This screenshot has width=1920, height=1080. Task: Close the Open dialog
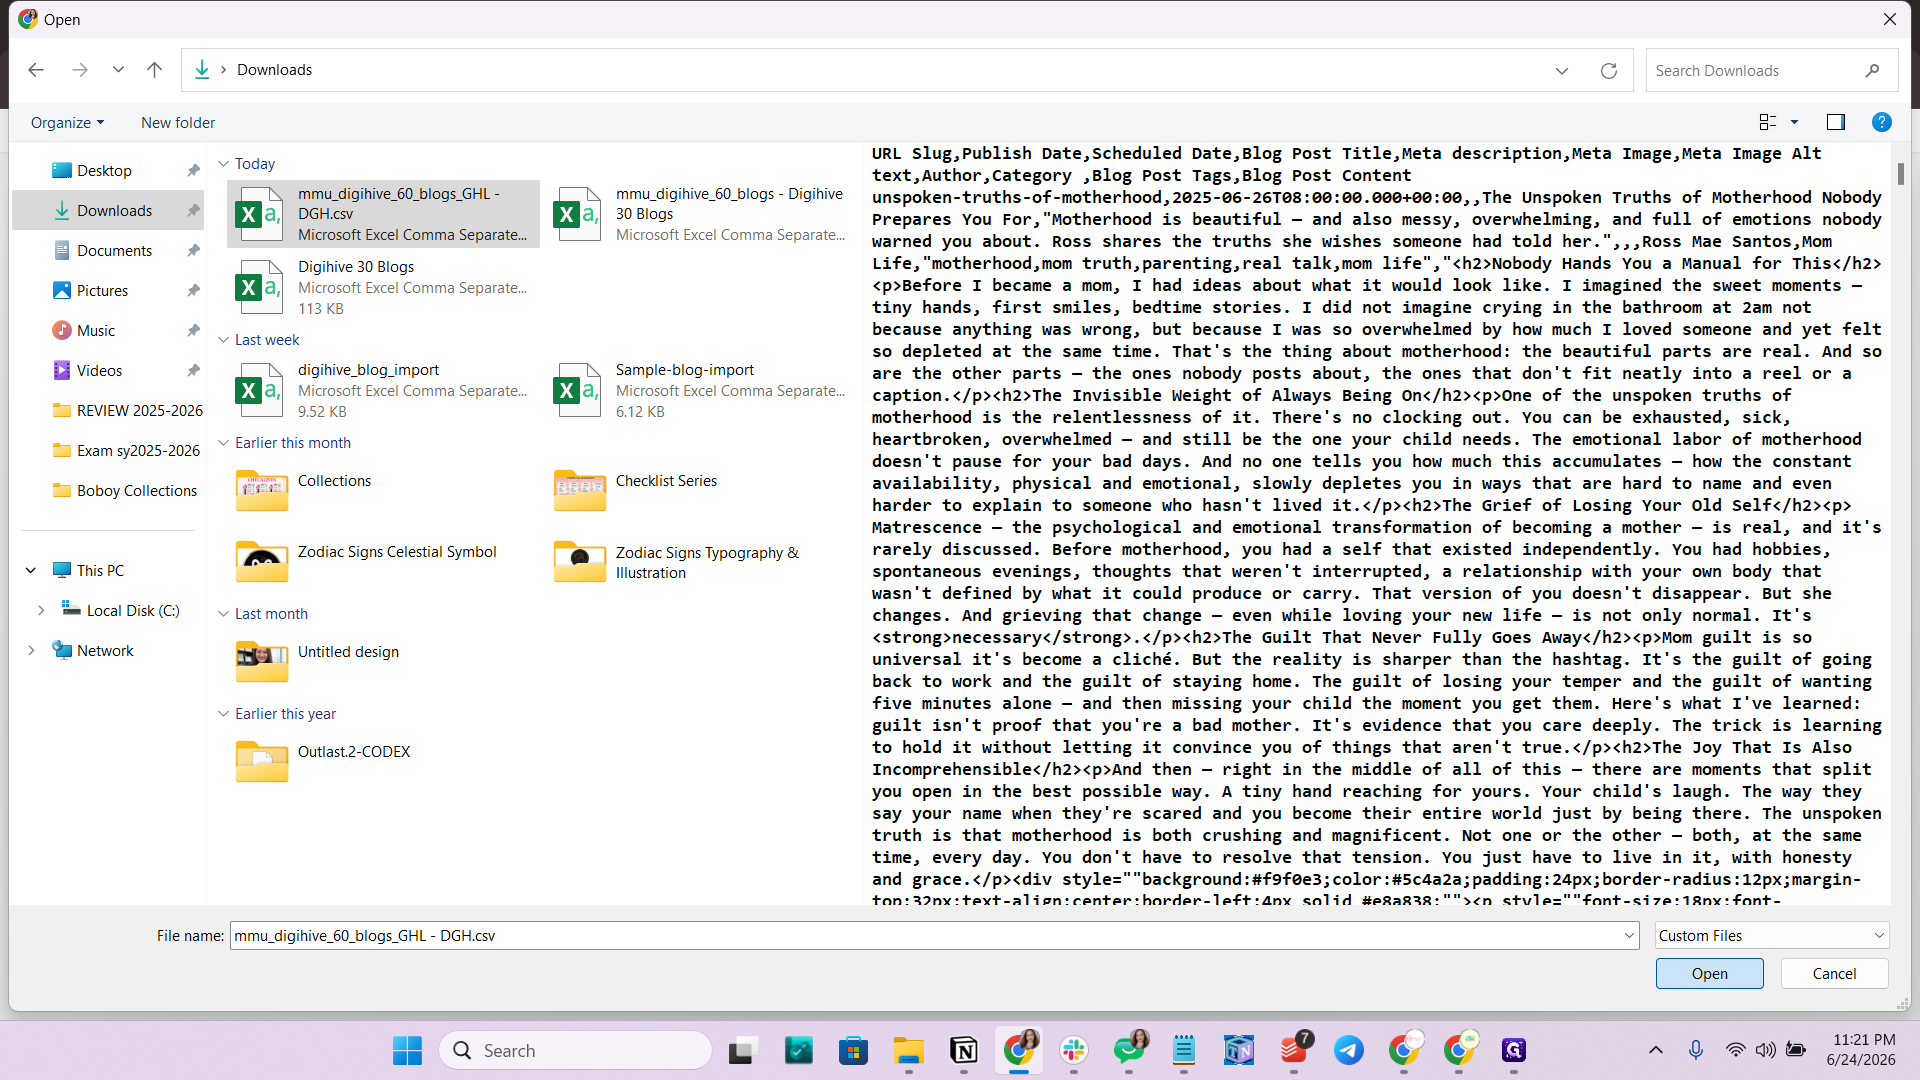coord(1890,19)
